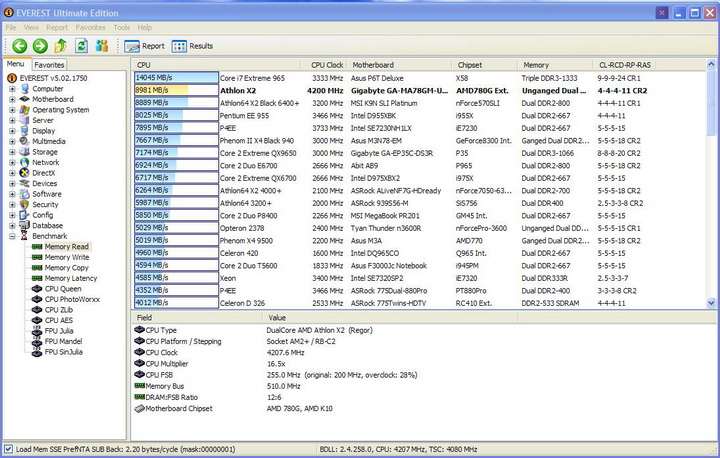Open the CPU PhotoWorxx benchmark
The height and width of the screenshot is (458, 720).
coord(72,300)
